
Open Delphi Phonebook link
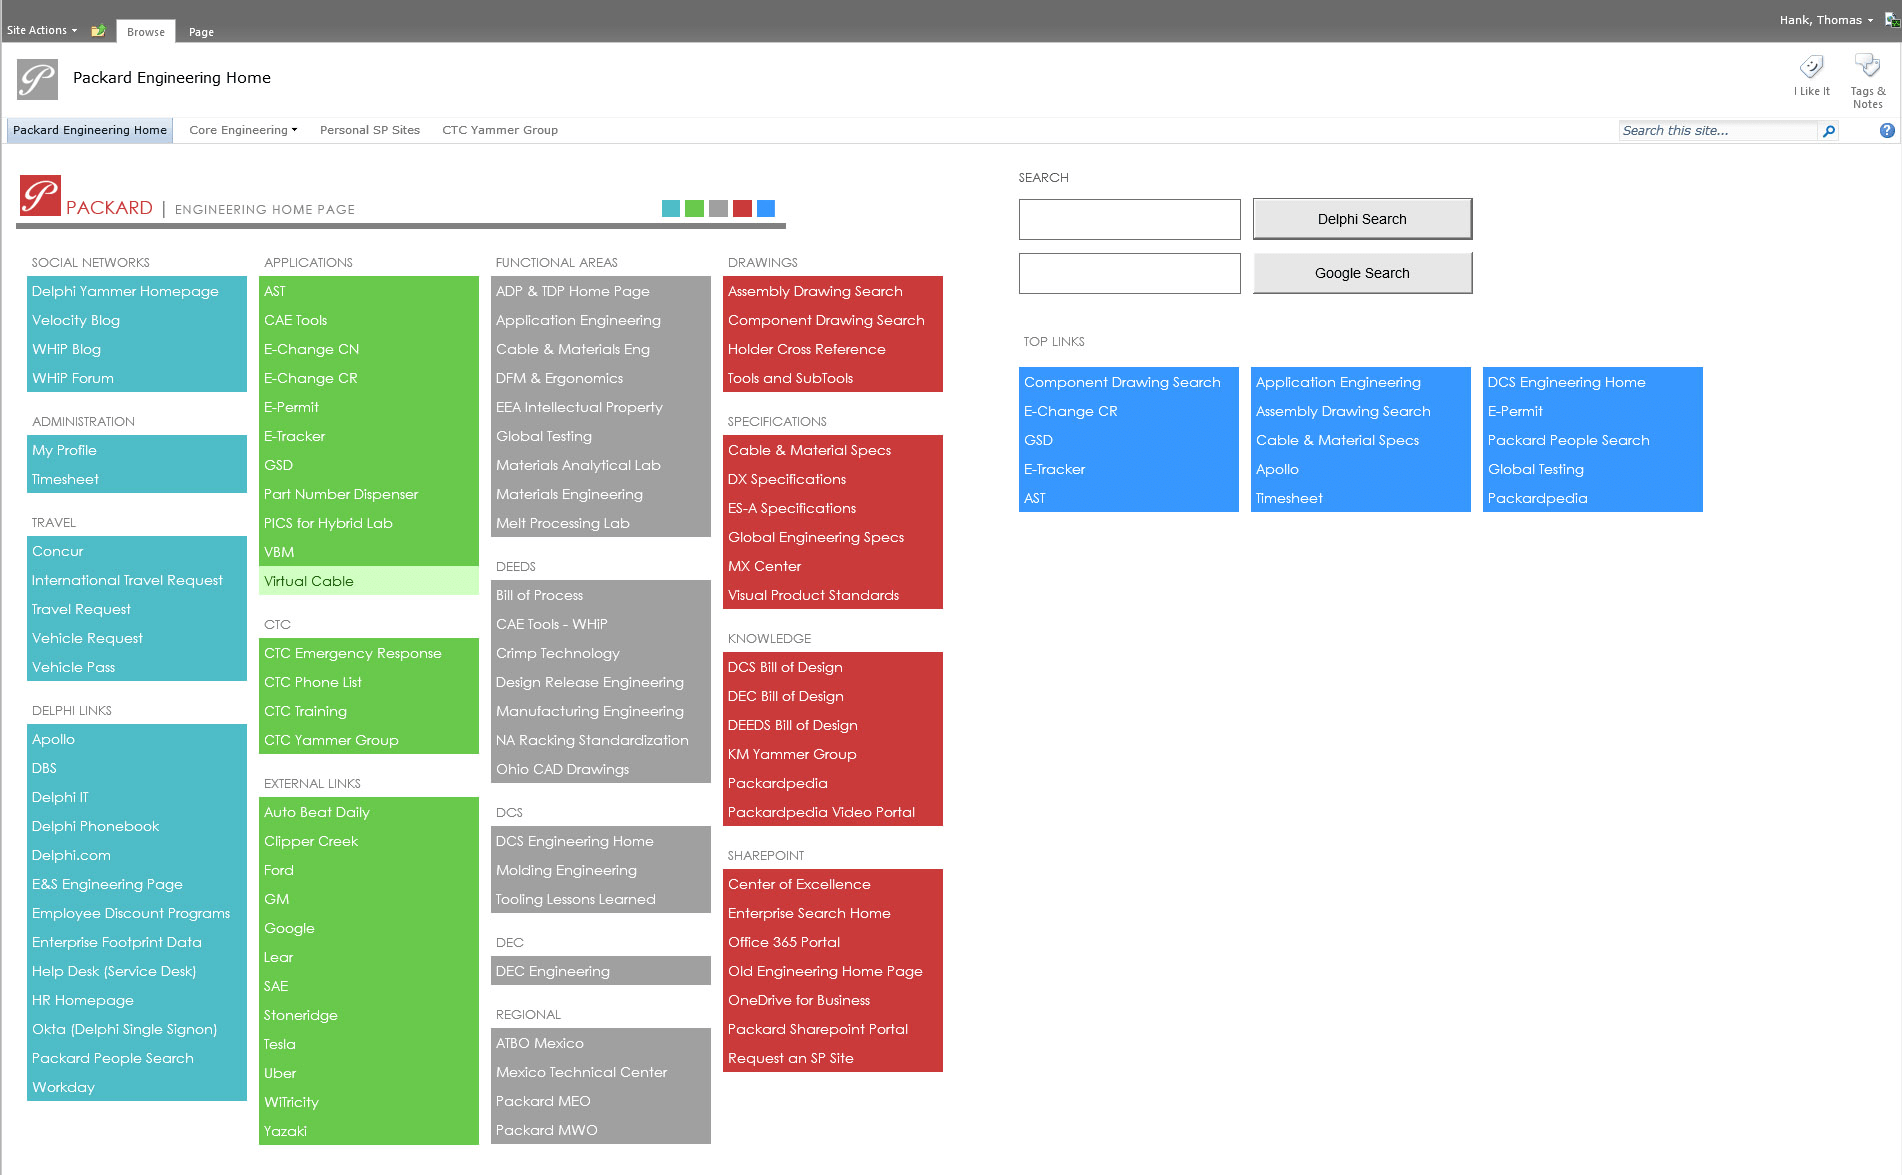95,826
